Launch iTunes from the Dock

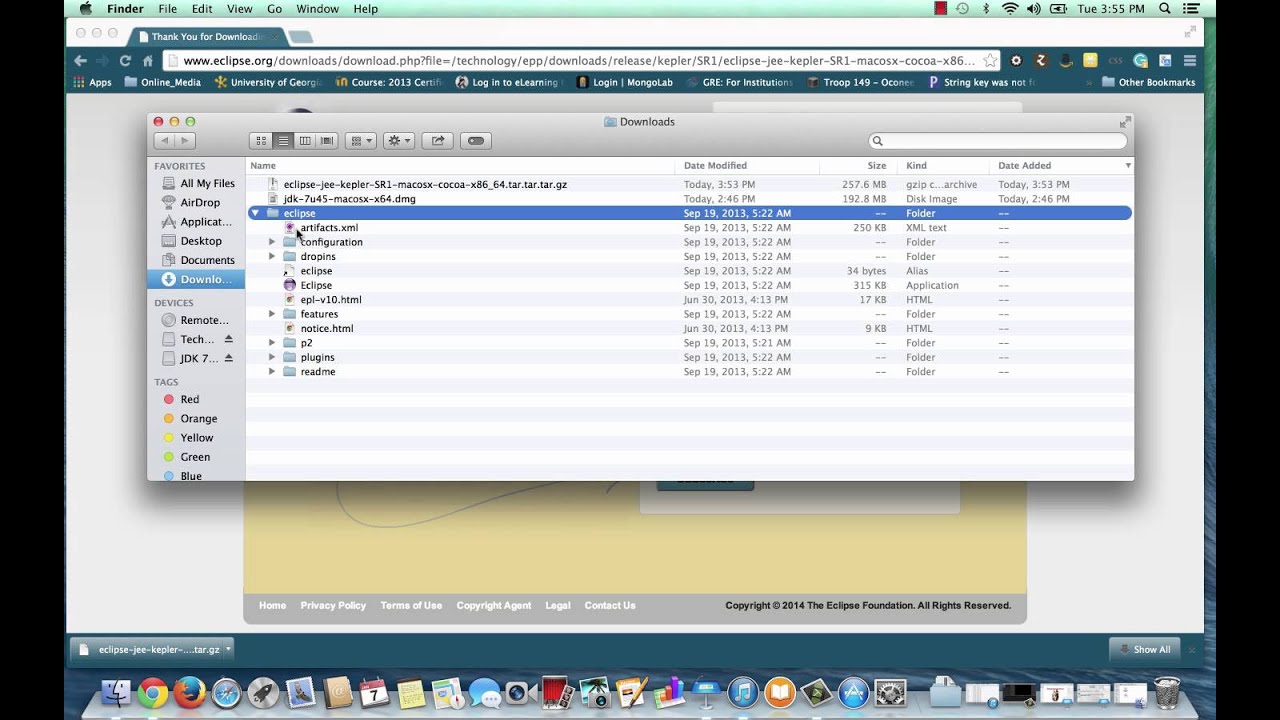click(x=744, y=690)
